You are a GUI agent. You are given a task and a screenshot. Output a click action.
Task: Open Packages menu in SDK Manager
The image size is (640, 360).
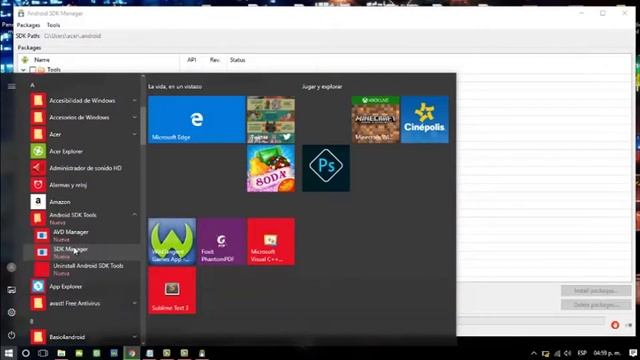(x=29, y=25)
